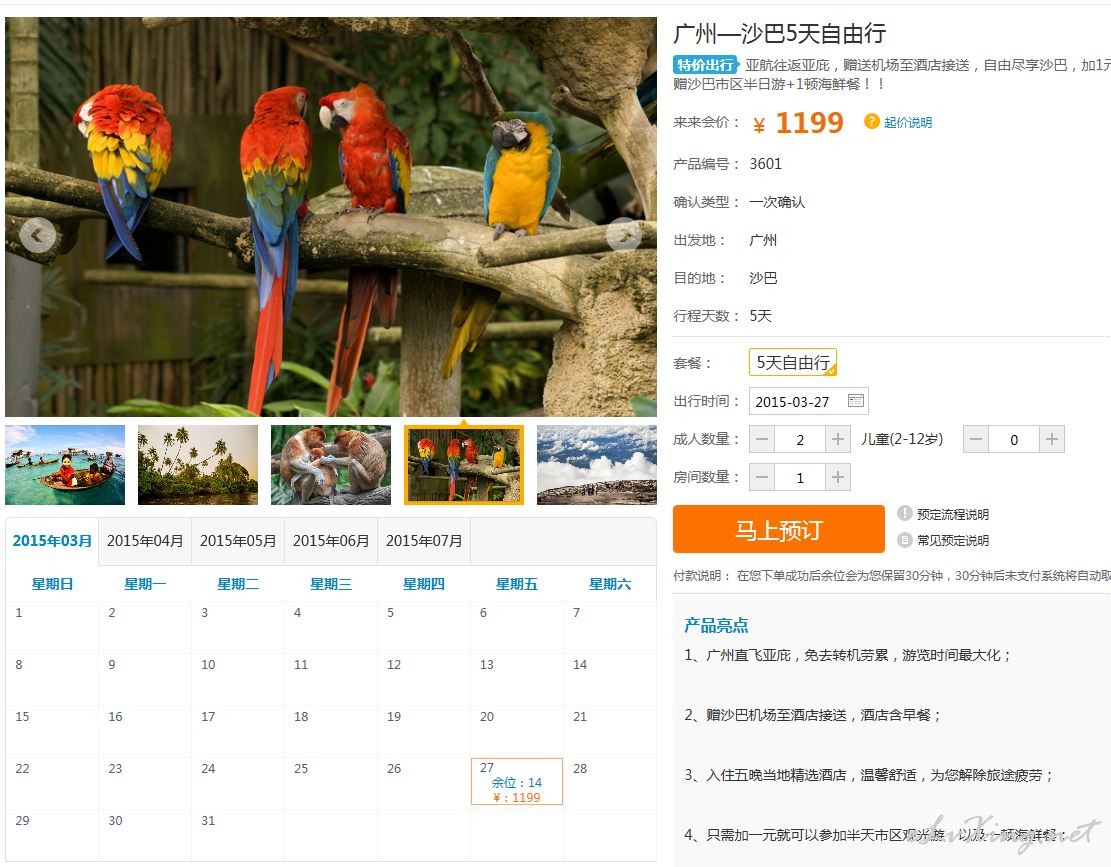
Task: Increase children (2-12岁) count with the plus button
Action: point(1051,439)
